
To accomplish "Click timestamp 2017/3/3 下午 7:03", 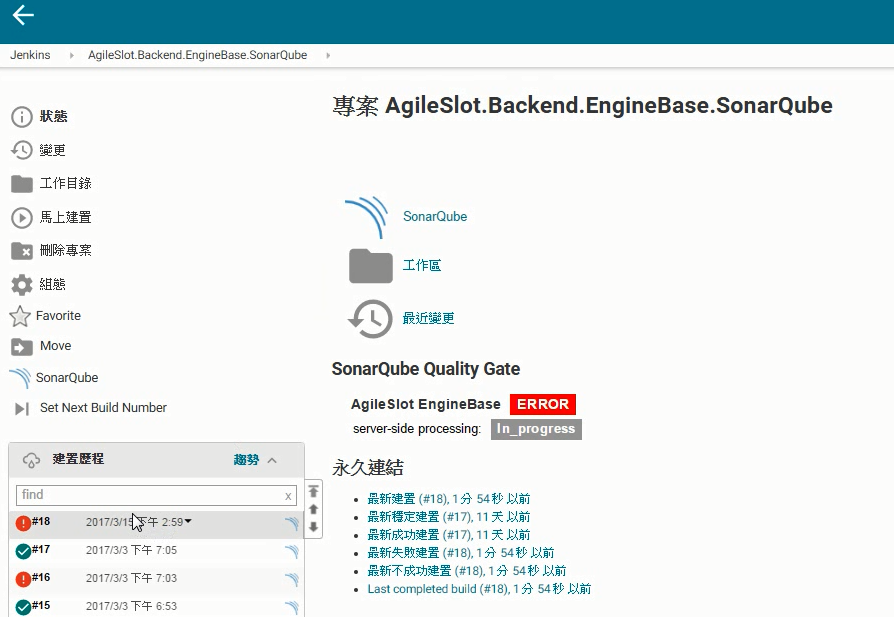I will [x=131, y=579].
